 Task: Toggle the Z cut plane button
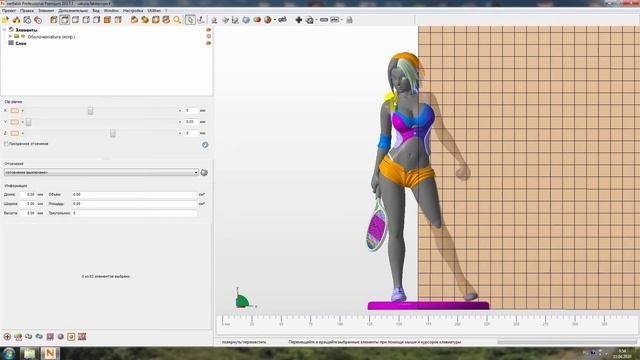pyautogui.click(x=15, y=133)
